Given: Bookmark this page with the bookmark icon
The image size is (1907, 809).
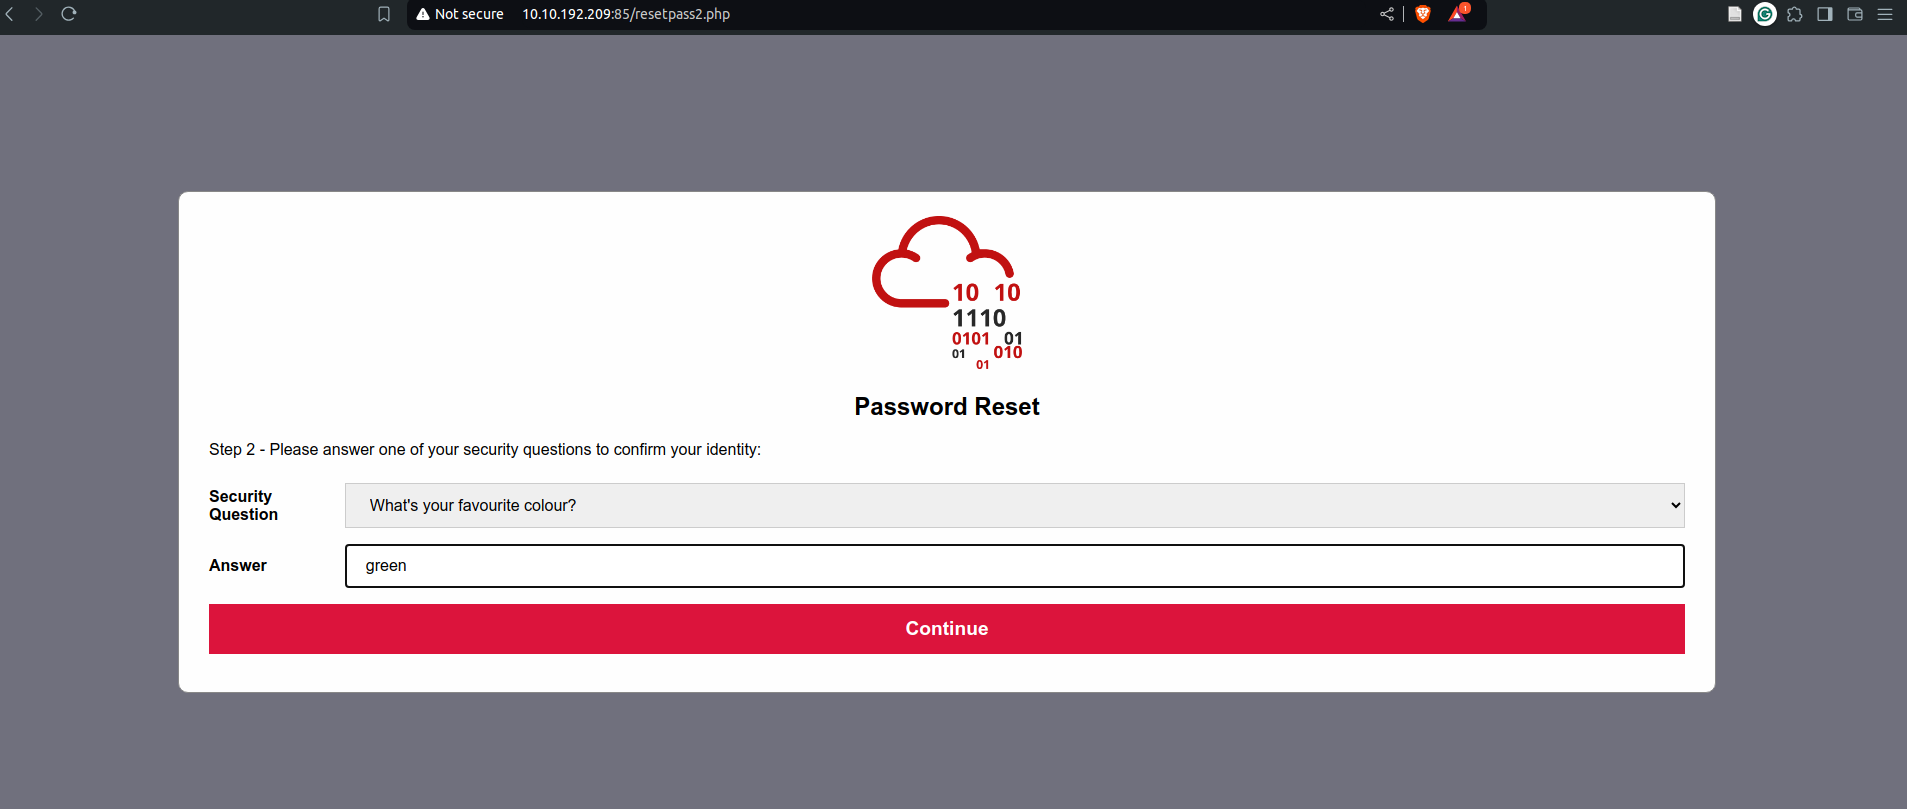Looking at the screenshot, I should click(384, 14).
